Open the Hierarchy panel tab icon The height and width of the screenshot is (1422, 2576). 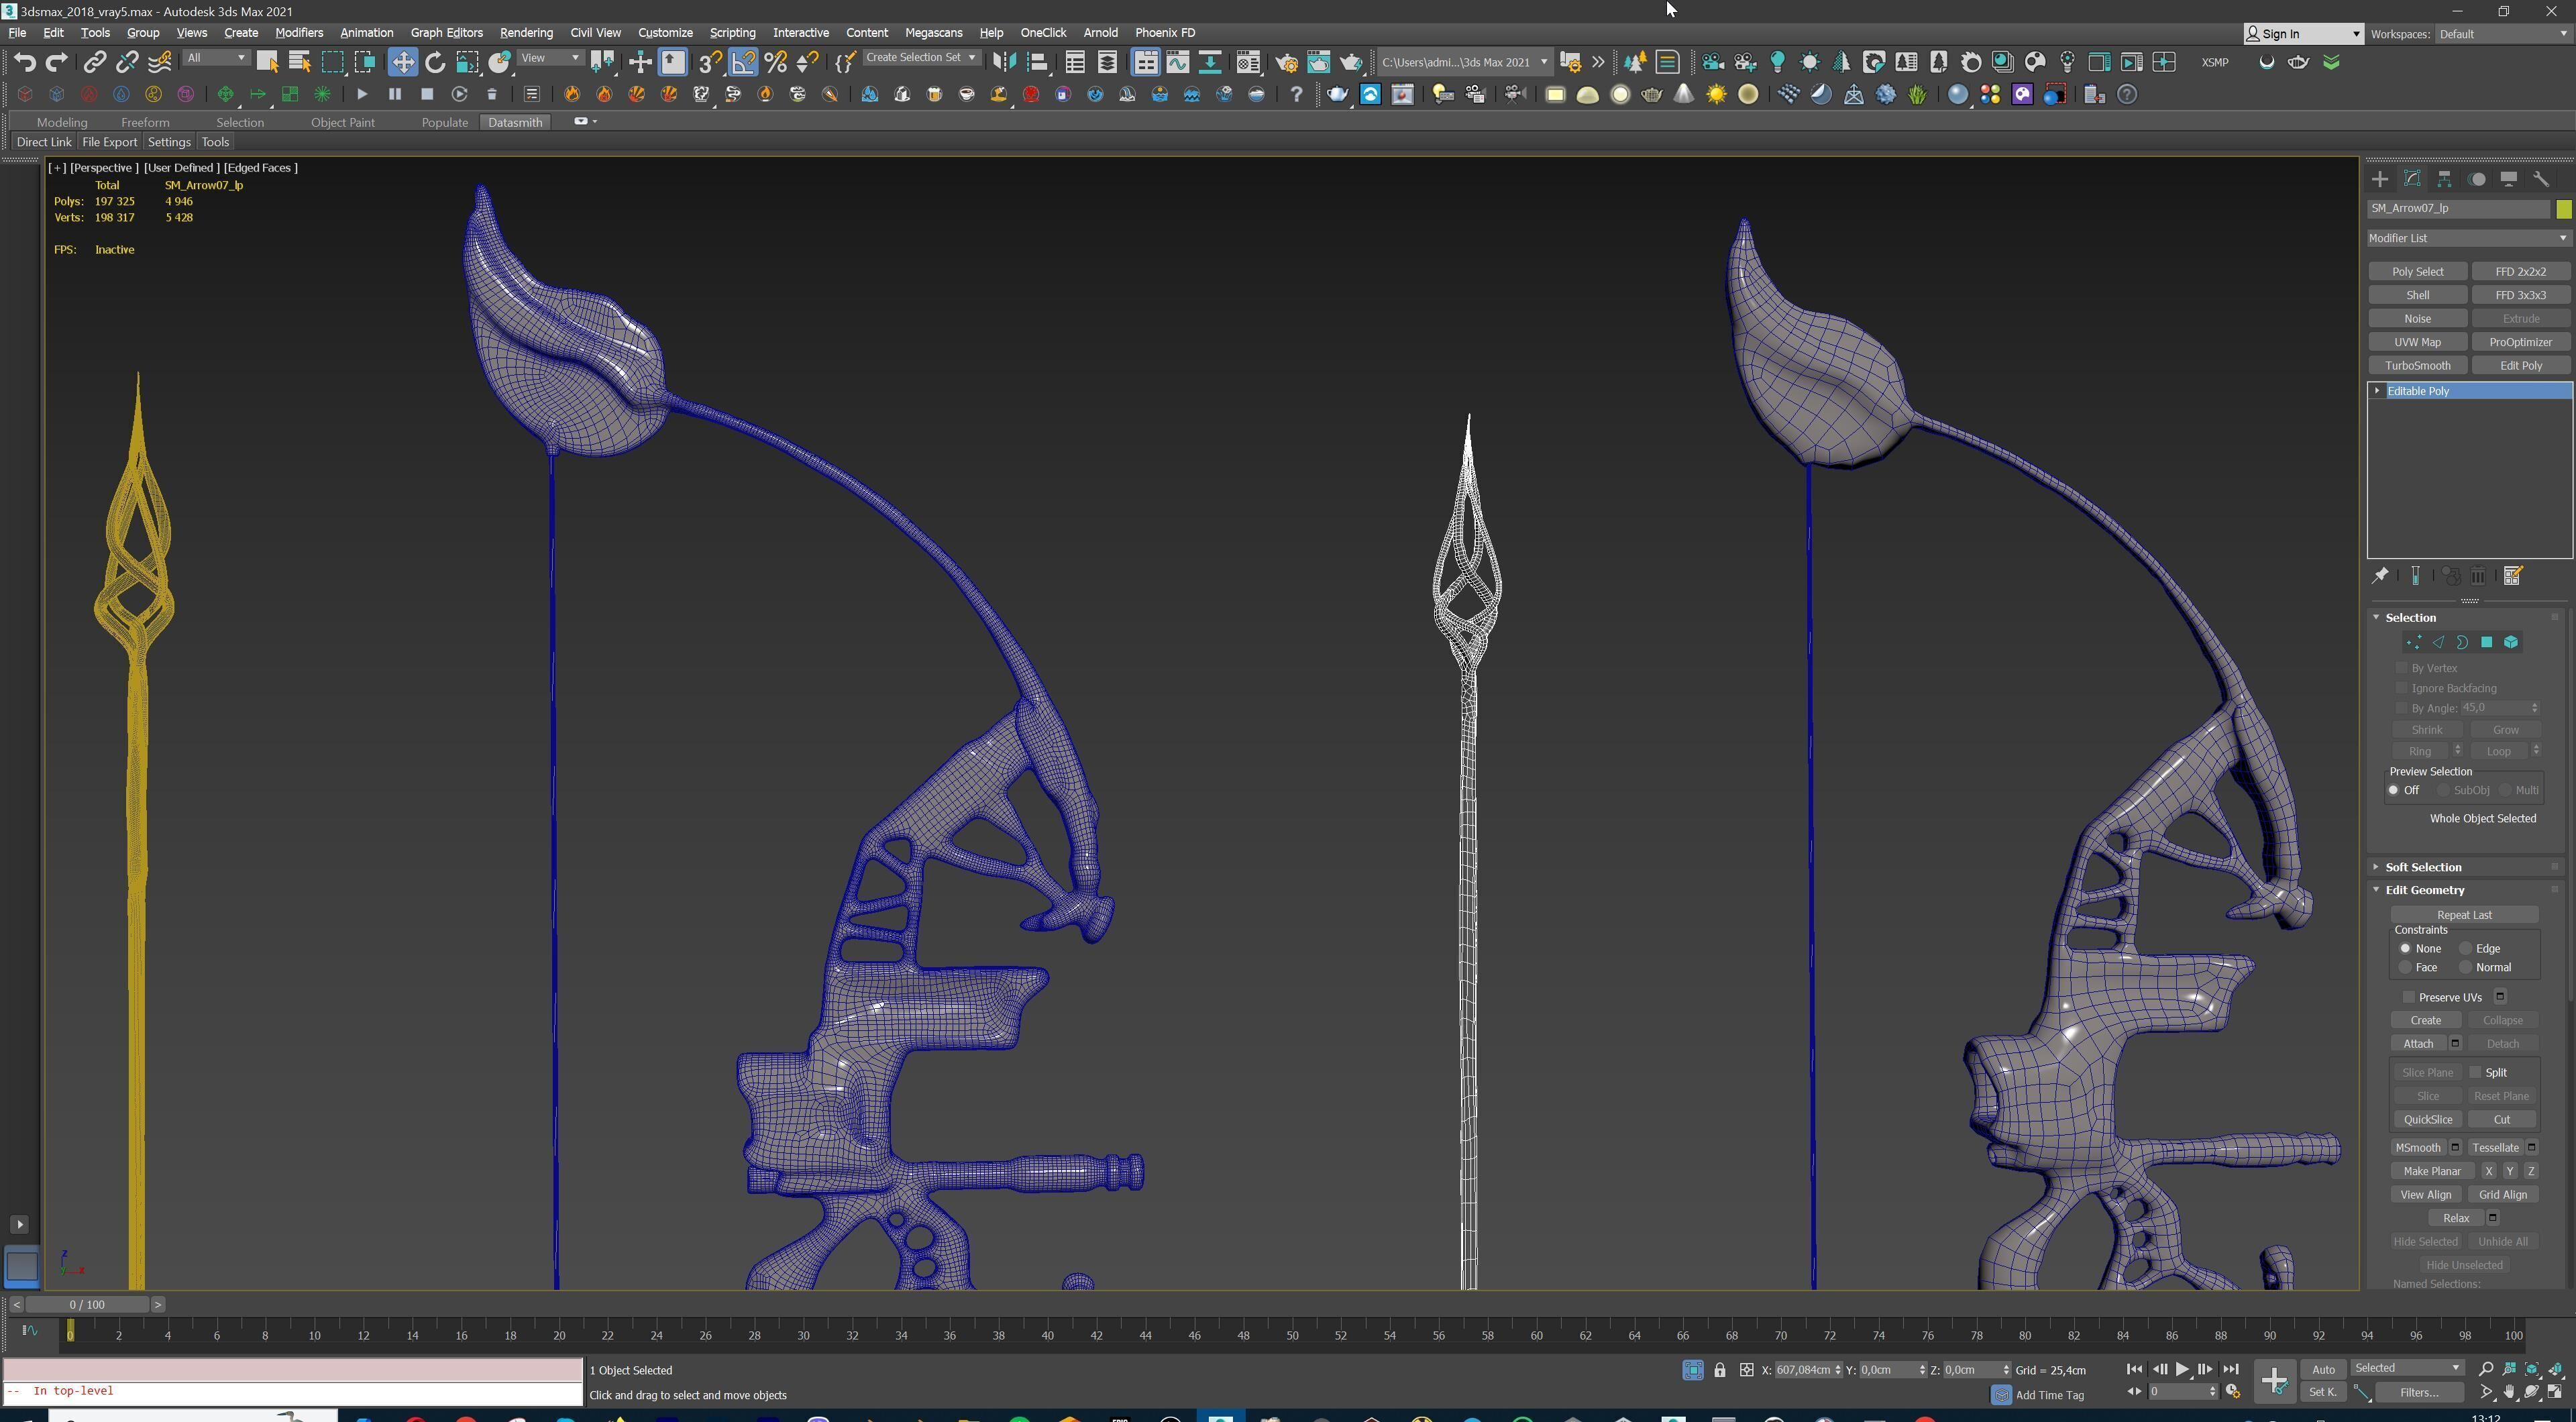click(x=2444, y=179)
